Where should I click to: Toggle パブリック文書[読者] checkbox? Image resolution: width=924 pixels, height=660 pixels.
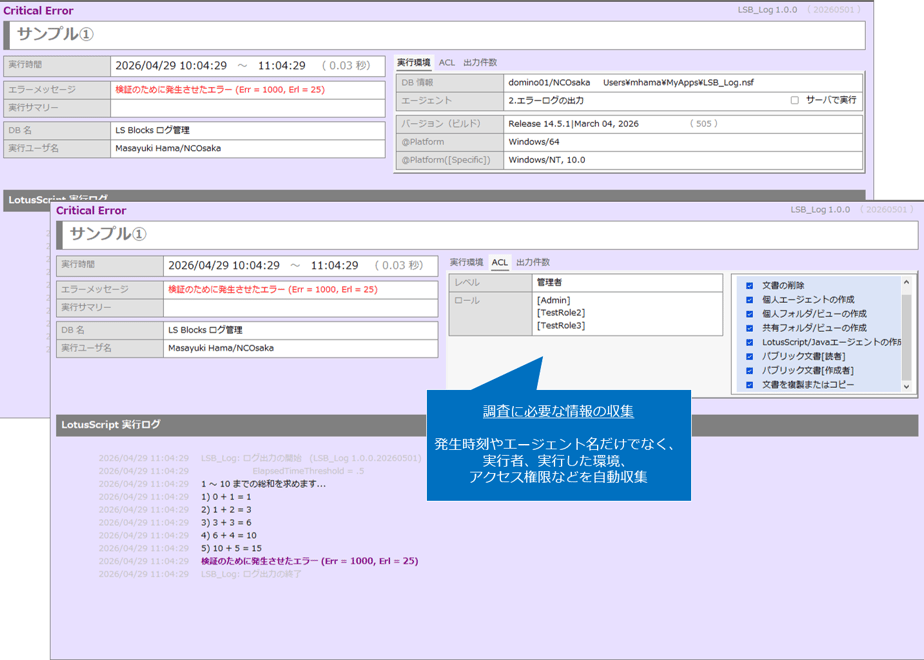(750, 357)
